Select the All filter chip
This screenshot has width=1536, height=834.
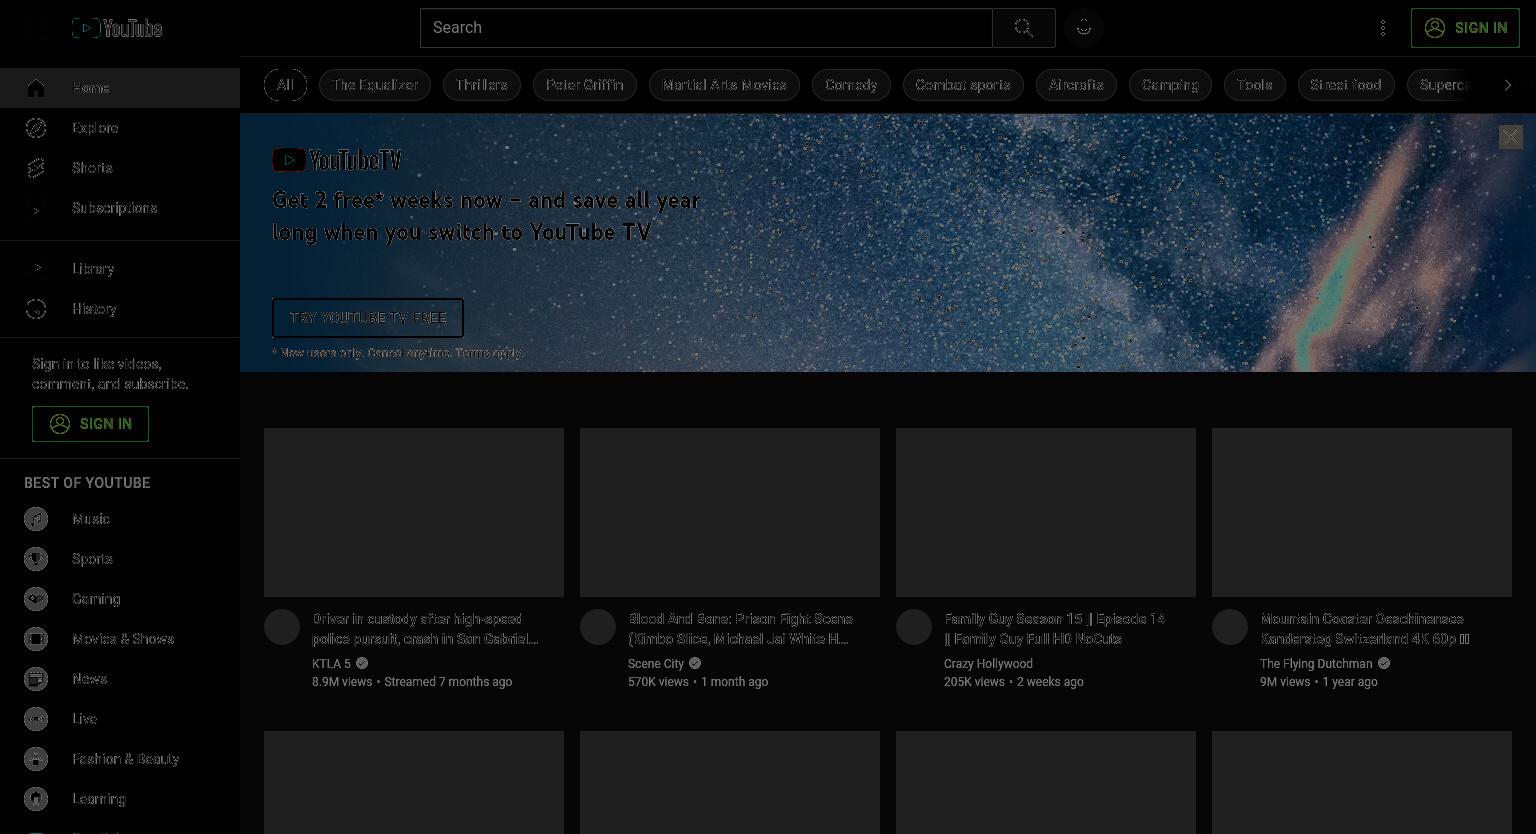click(x=285, y=85)
